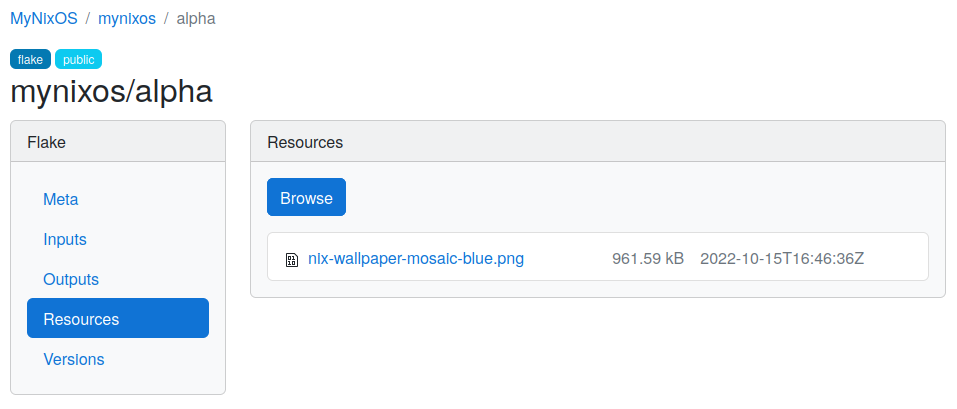
Task: Click the Flake sidebar panel header
Action: [x=118, y=142]
